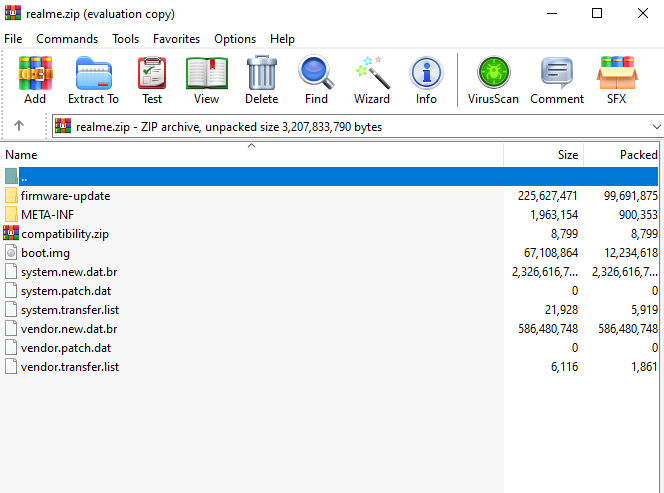Image resolution: width=664 pixels, height=493 pixels.
Task: Click the Find magnifier icon
Action: (x=316, y=72)
